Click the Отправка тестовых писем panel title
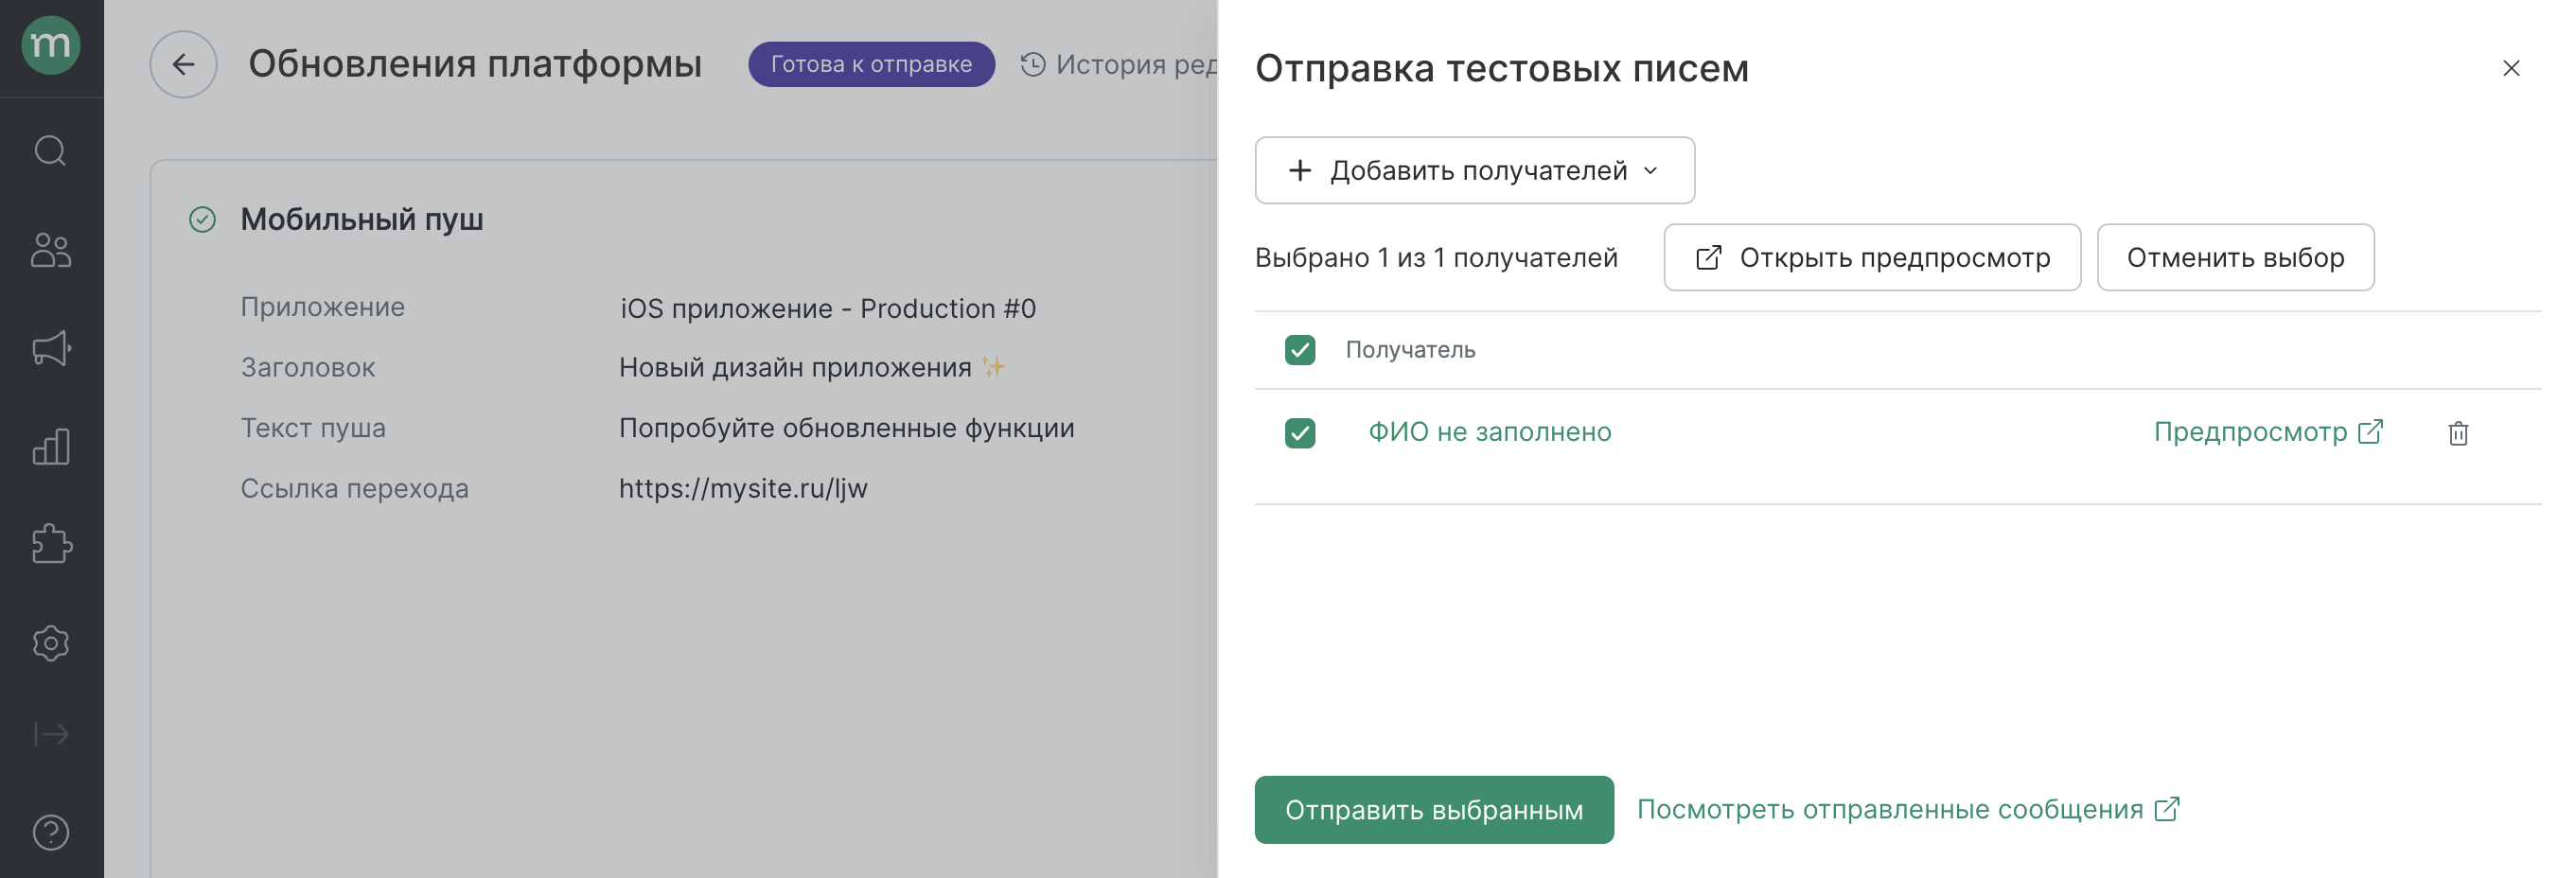This screenshot has width=2576, height=878. point(1501,68)
